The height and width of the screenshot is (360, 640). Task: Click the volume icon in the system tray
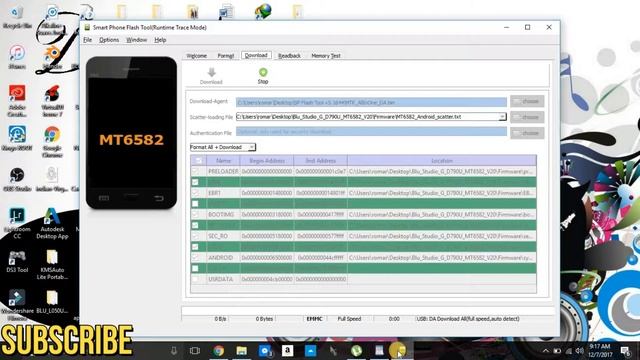[580, 351]
